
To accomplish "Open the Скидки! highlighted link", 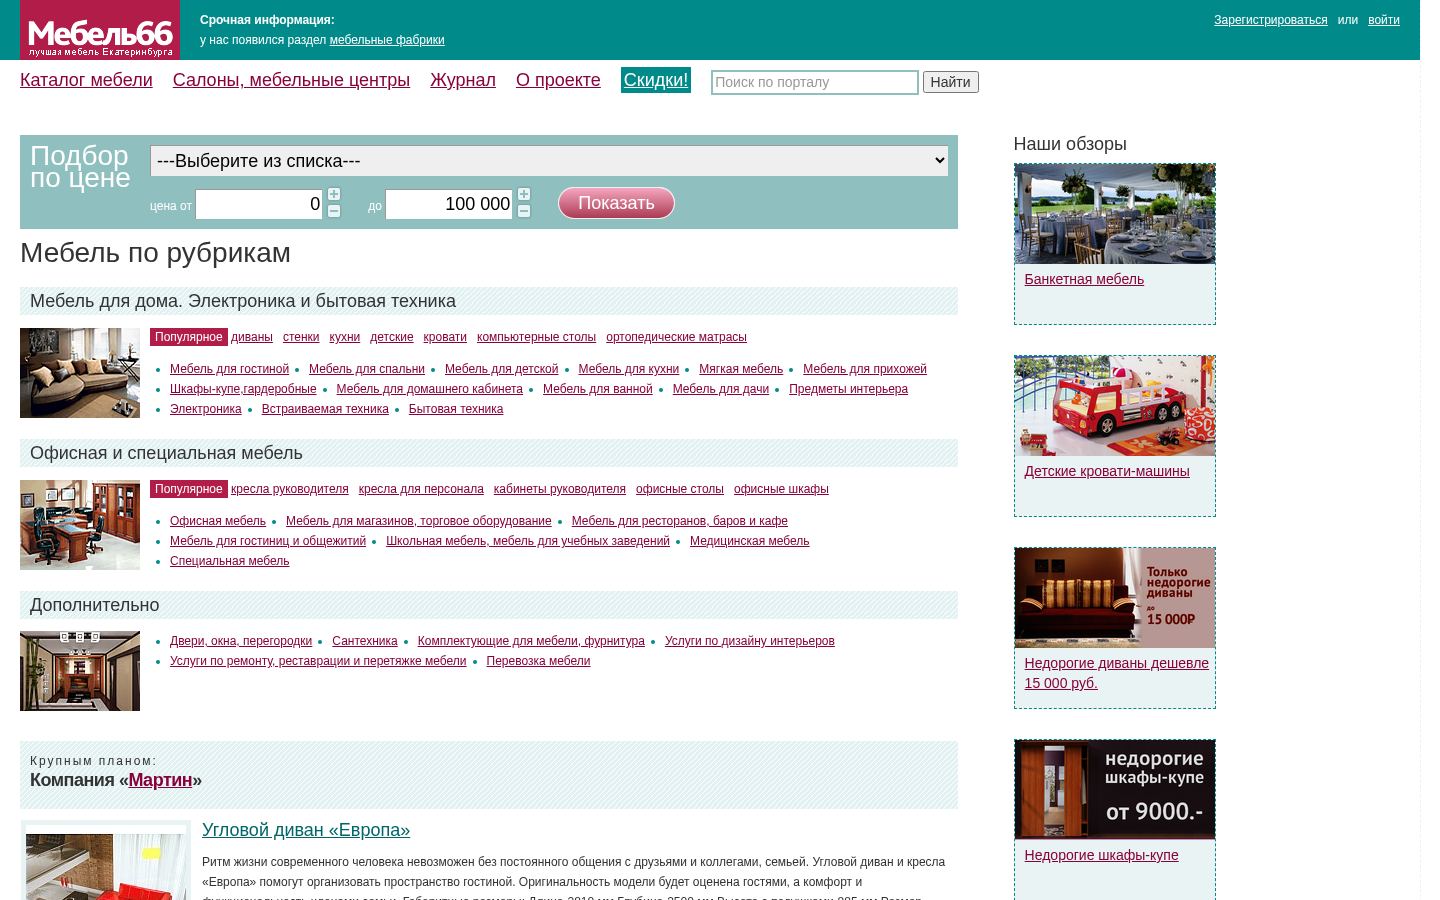I will click(656, 80).
